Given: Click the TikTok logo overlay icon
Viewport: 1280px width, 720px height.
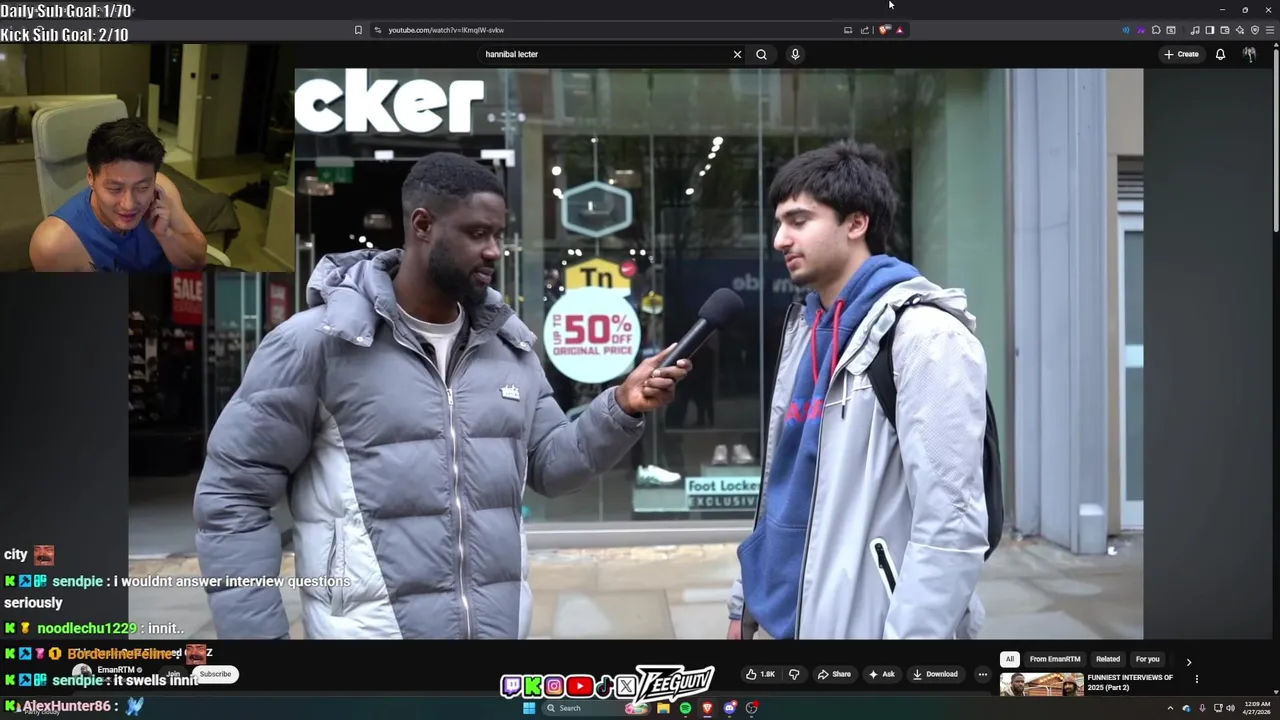Looking at the screenshot, I should click(604, 687).
